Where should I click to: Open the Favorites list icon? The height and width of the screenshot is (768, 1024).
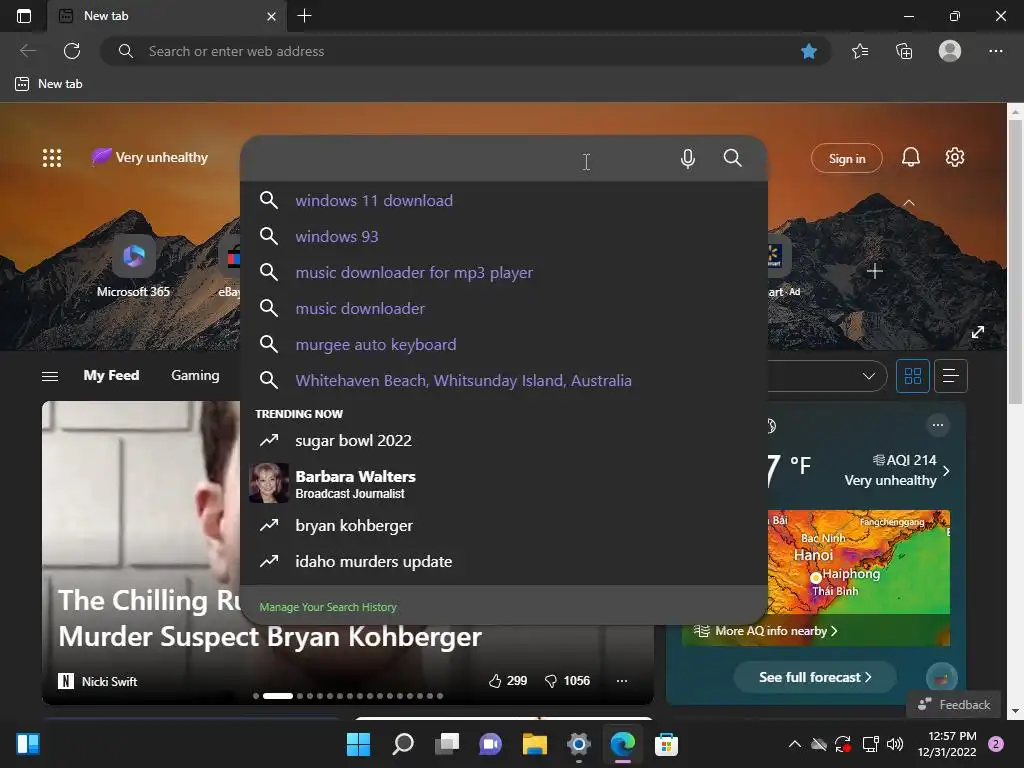(x=859, y=51)
